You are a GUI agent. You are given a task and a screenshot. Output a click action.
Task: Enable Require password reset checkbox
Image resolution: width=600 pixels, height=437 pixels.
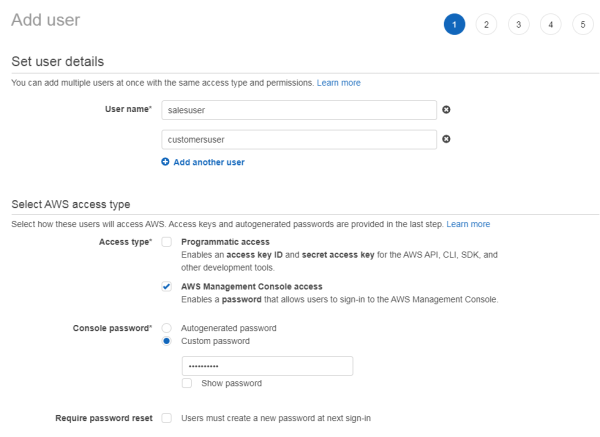pos(167,418)
